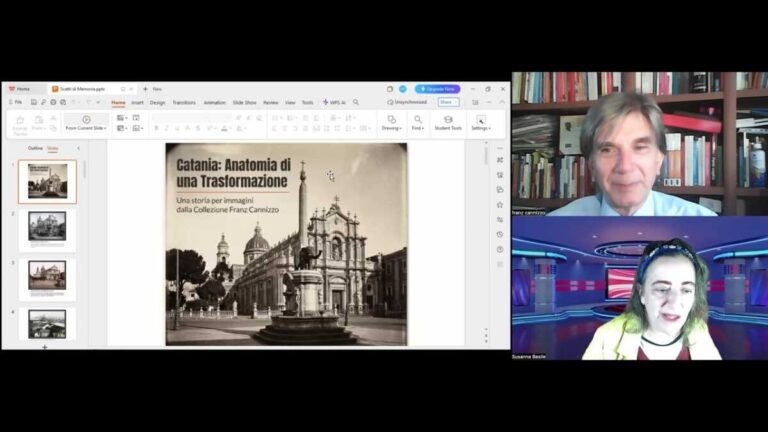Click Format Painter in the ribbon
768x432 pixels.
(20, 125)
